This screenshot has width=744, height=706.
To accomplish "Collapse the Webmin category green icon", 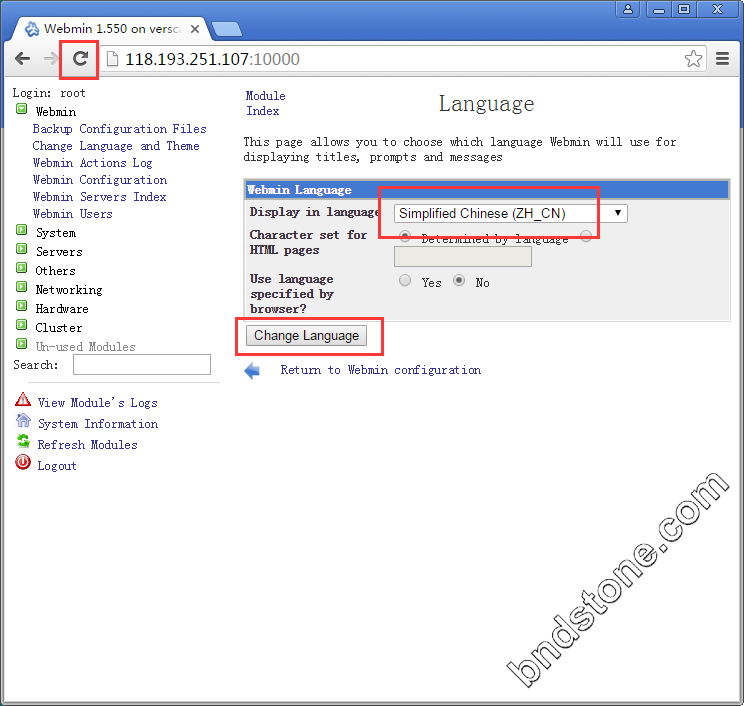I will click(x=21, y=109).
